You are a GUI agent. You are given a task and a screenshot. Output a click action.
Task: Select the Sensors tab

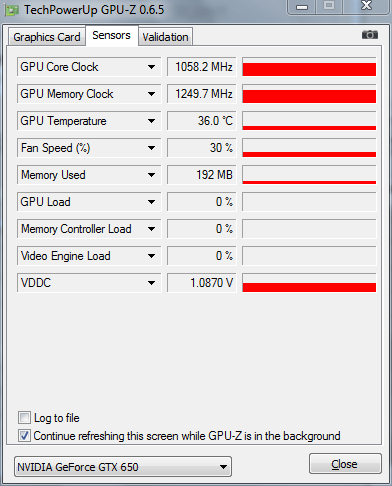pyautogui.click(x=111, y=35)
